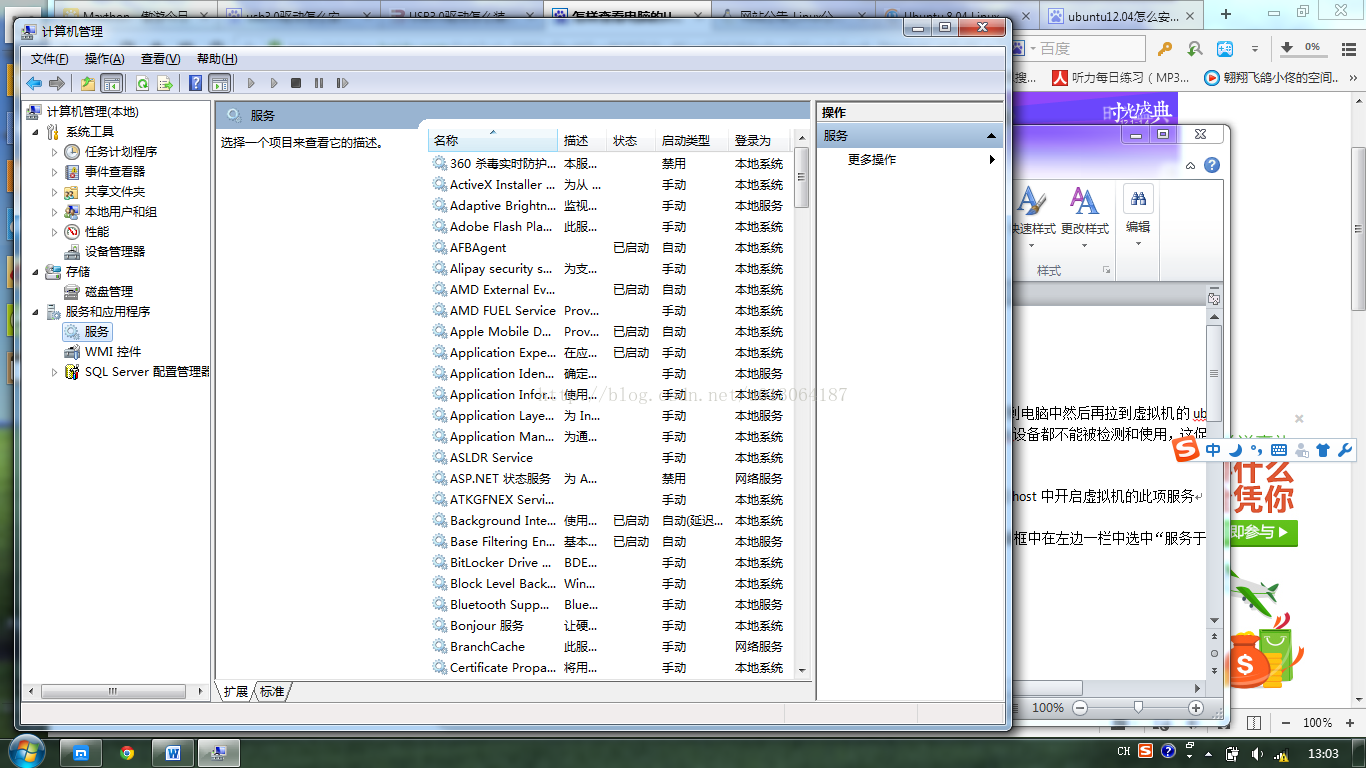Image resolution: width=1366 pixels, height=768 pixels.
Task: Click the blue Help question-mark toolbar icon
Action: pyautogui.click(x=196, y=84)
